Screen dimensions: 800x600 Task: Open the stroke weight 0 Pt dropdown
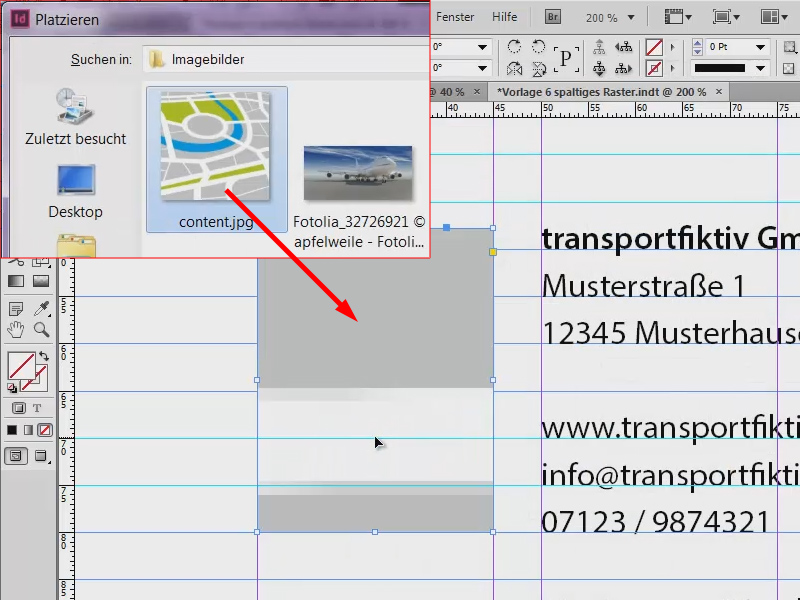pos(759,46)
